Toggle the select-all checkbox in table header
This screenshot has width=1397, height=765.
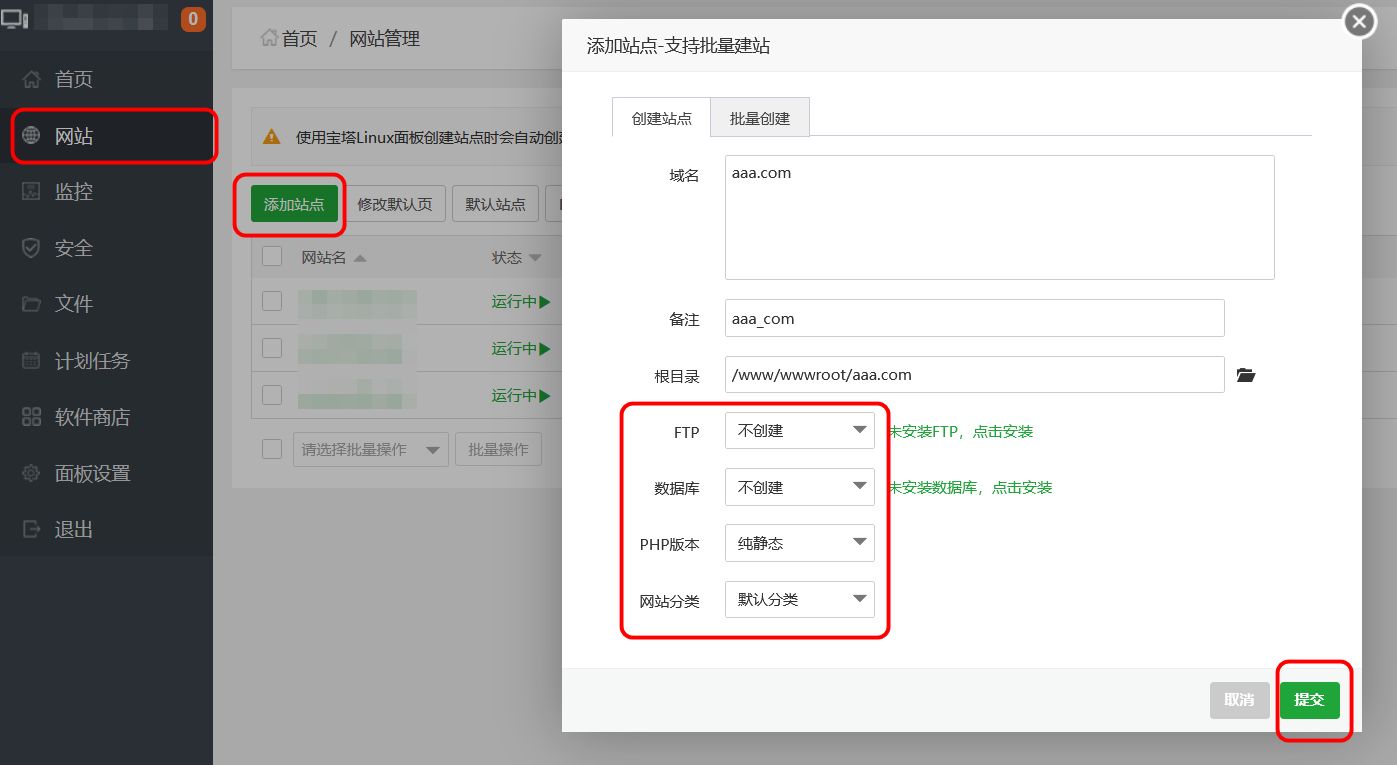(x=272, y=257)
